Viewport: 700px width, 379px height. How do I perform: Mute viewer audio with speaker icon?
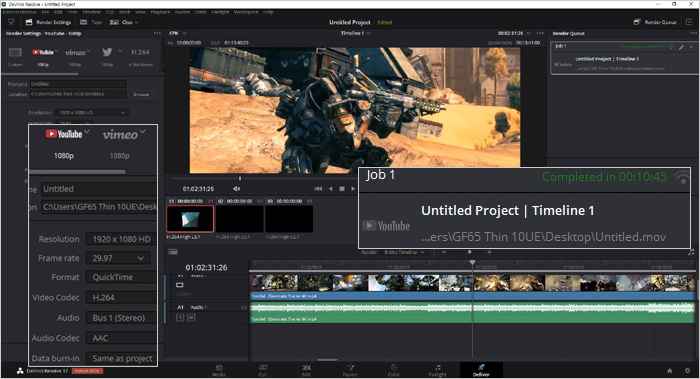click(236, 189)
